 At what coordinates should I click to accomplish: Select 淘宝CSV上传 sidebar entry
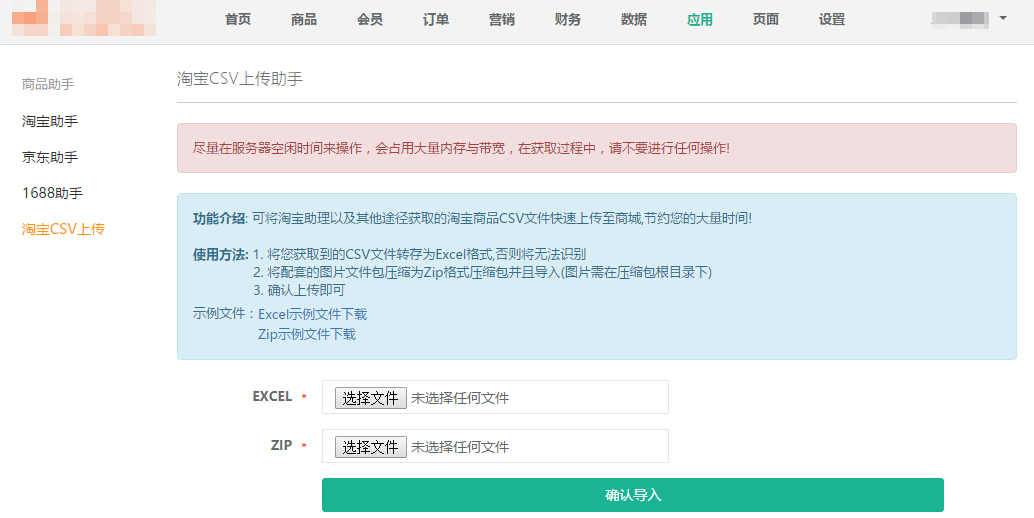(63, 229)
